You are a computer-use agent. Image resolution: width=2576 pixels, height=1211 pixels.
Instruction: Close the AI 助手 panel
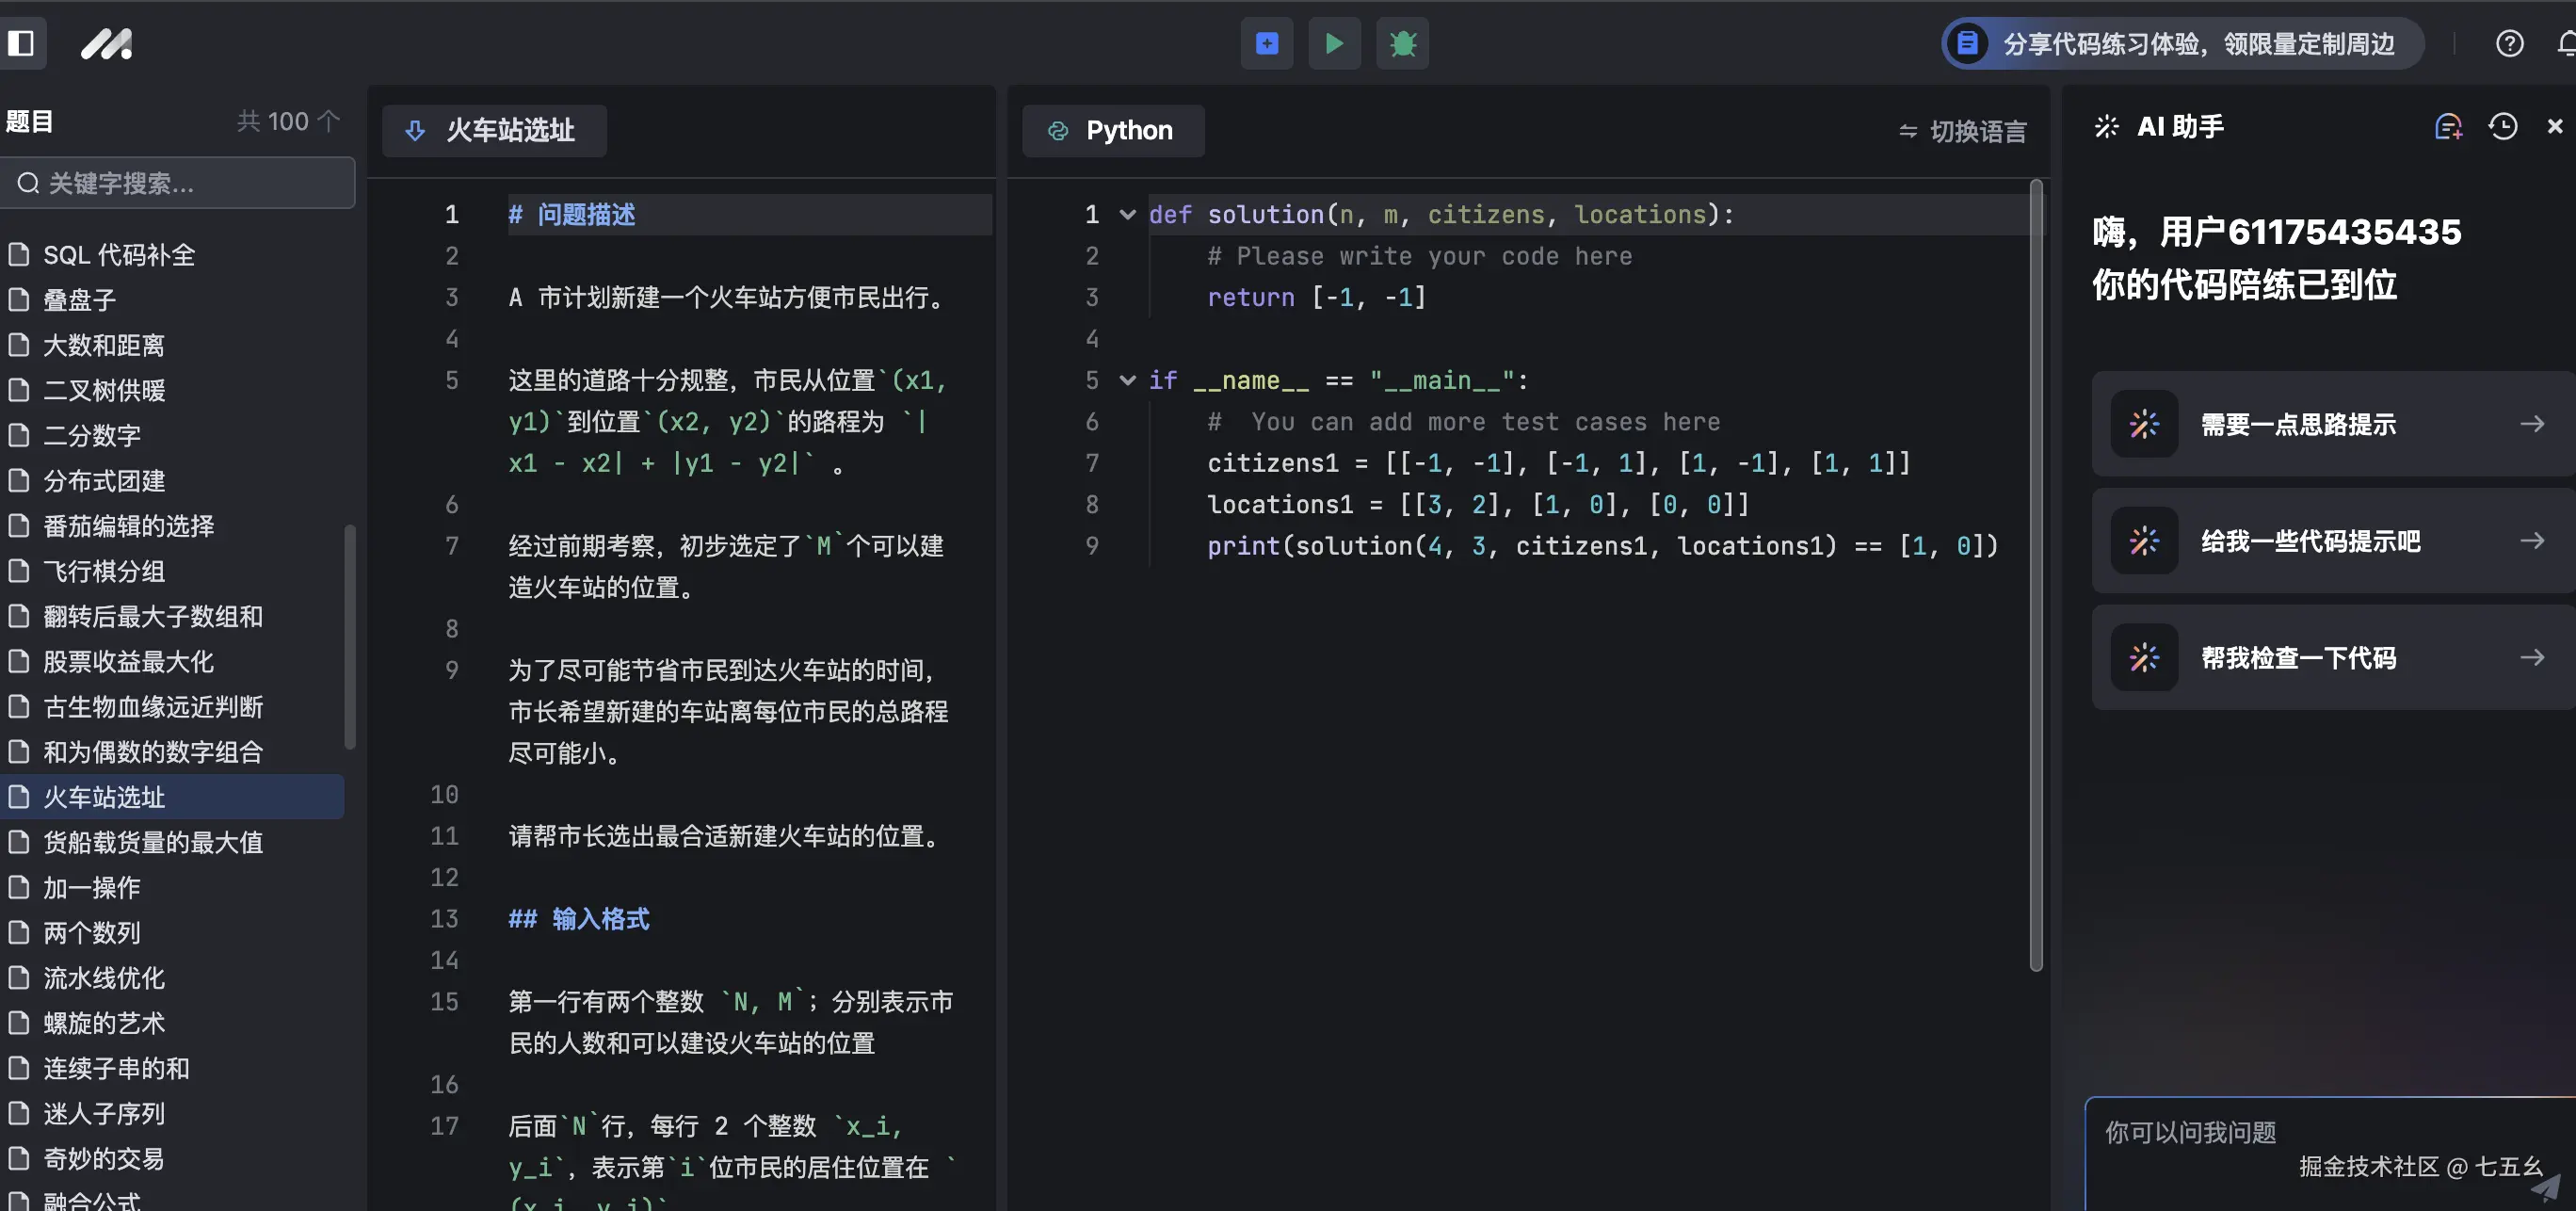coord(2555,126)
